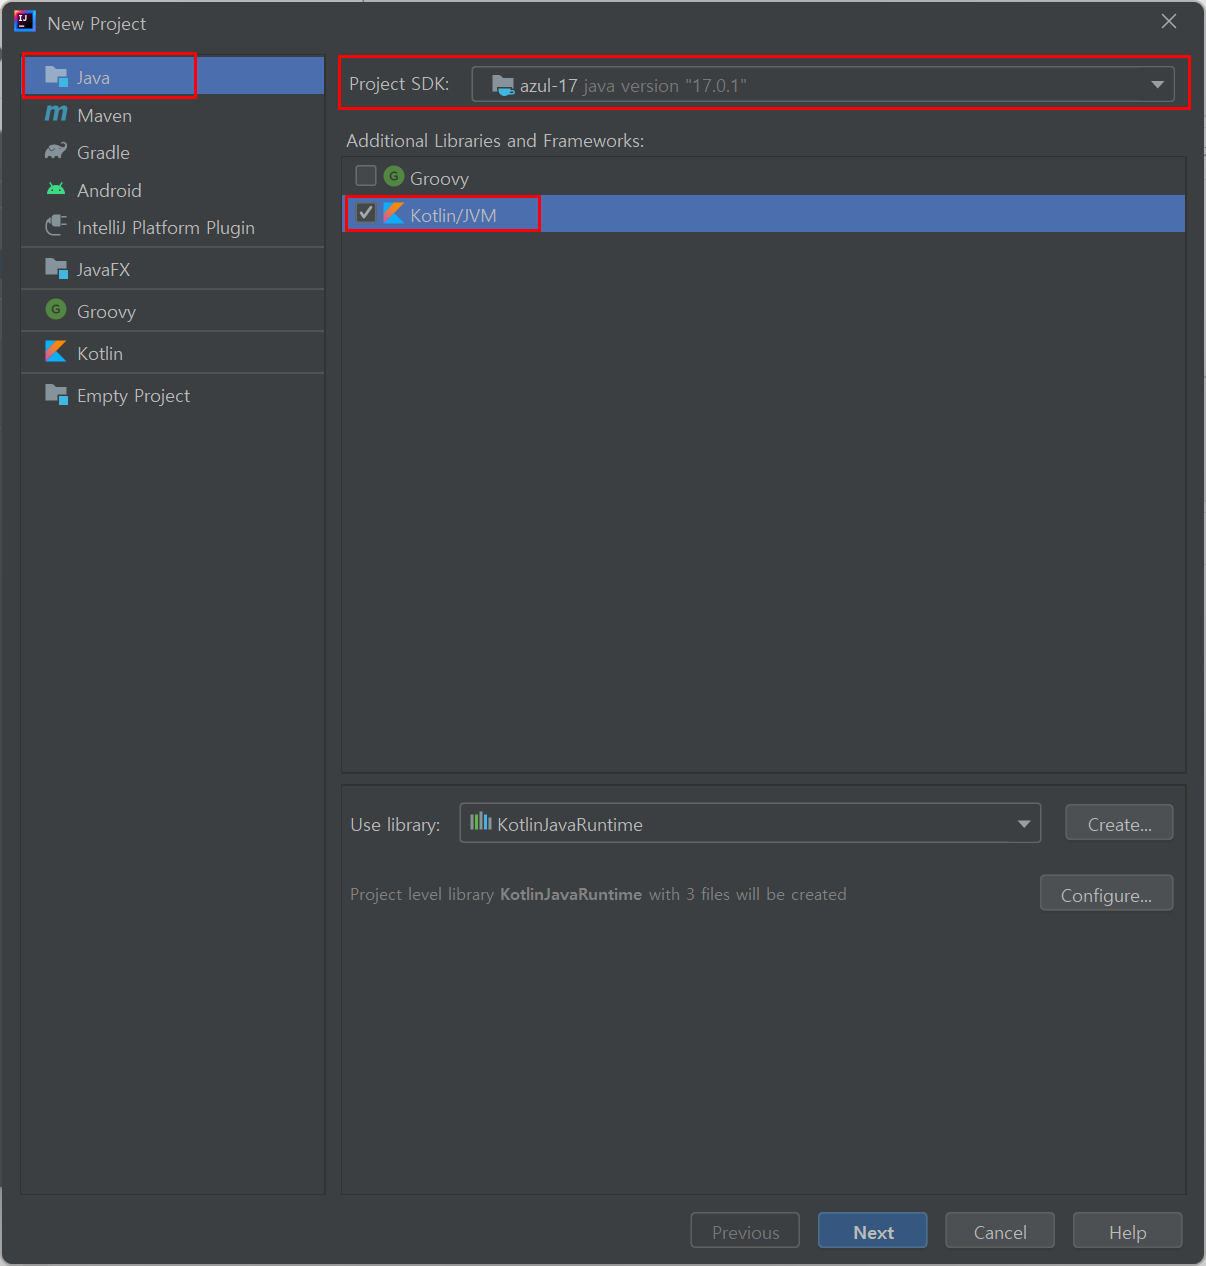This screenshot has width=1206, height=1266.
Task: Click the JavaFX folder icon
Action: point(56,269)
